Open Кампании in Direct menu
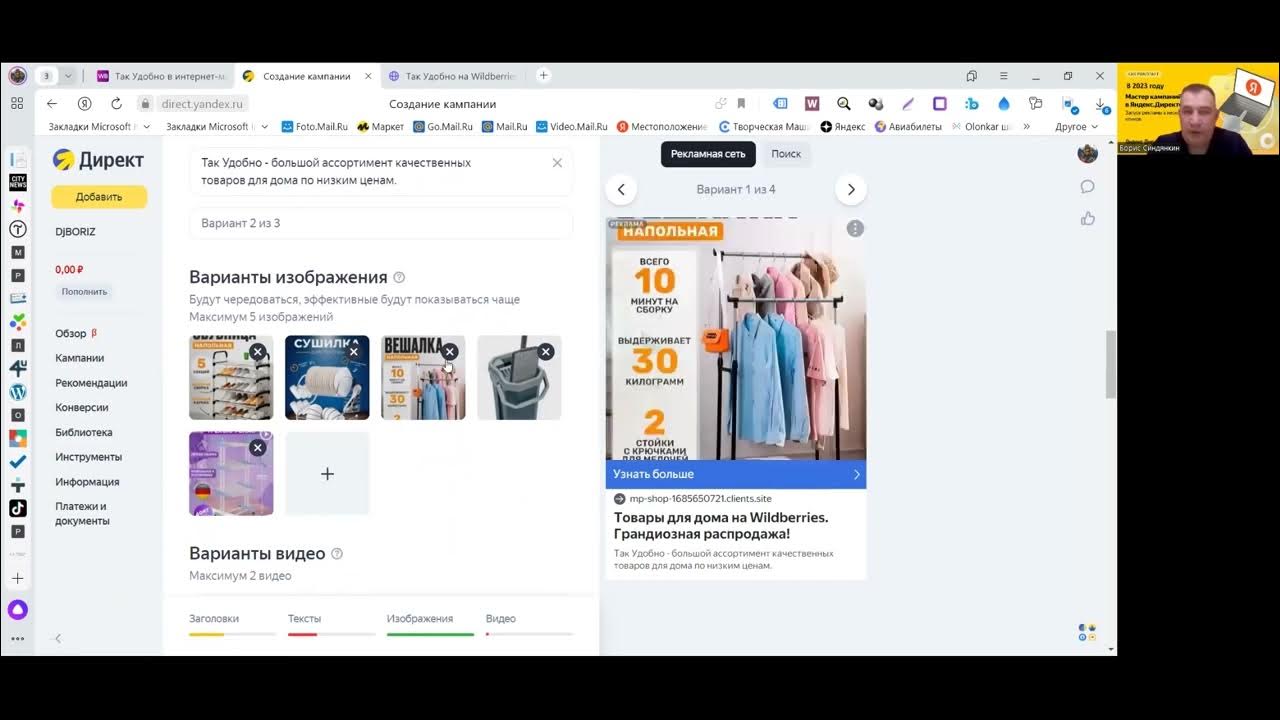The height and width of the screenshot is (720, 1280). [80, 358]
